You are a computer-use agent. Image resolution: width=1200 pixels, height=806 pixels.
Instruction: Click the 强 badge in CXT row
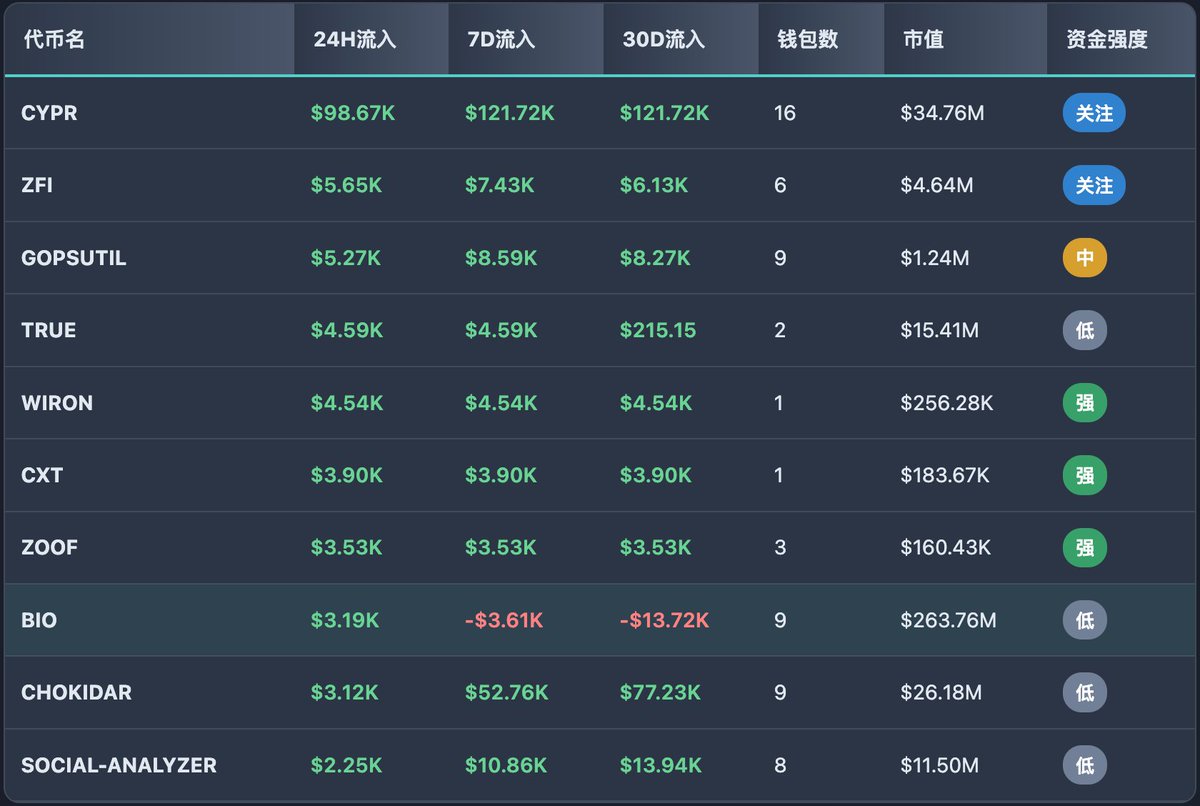pos(1084,476)
